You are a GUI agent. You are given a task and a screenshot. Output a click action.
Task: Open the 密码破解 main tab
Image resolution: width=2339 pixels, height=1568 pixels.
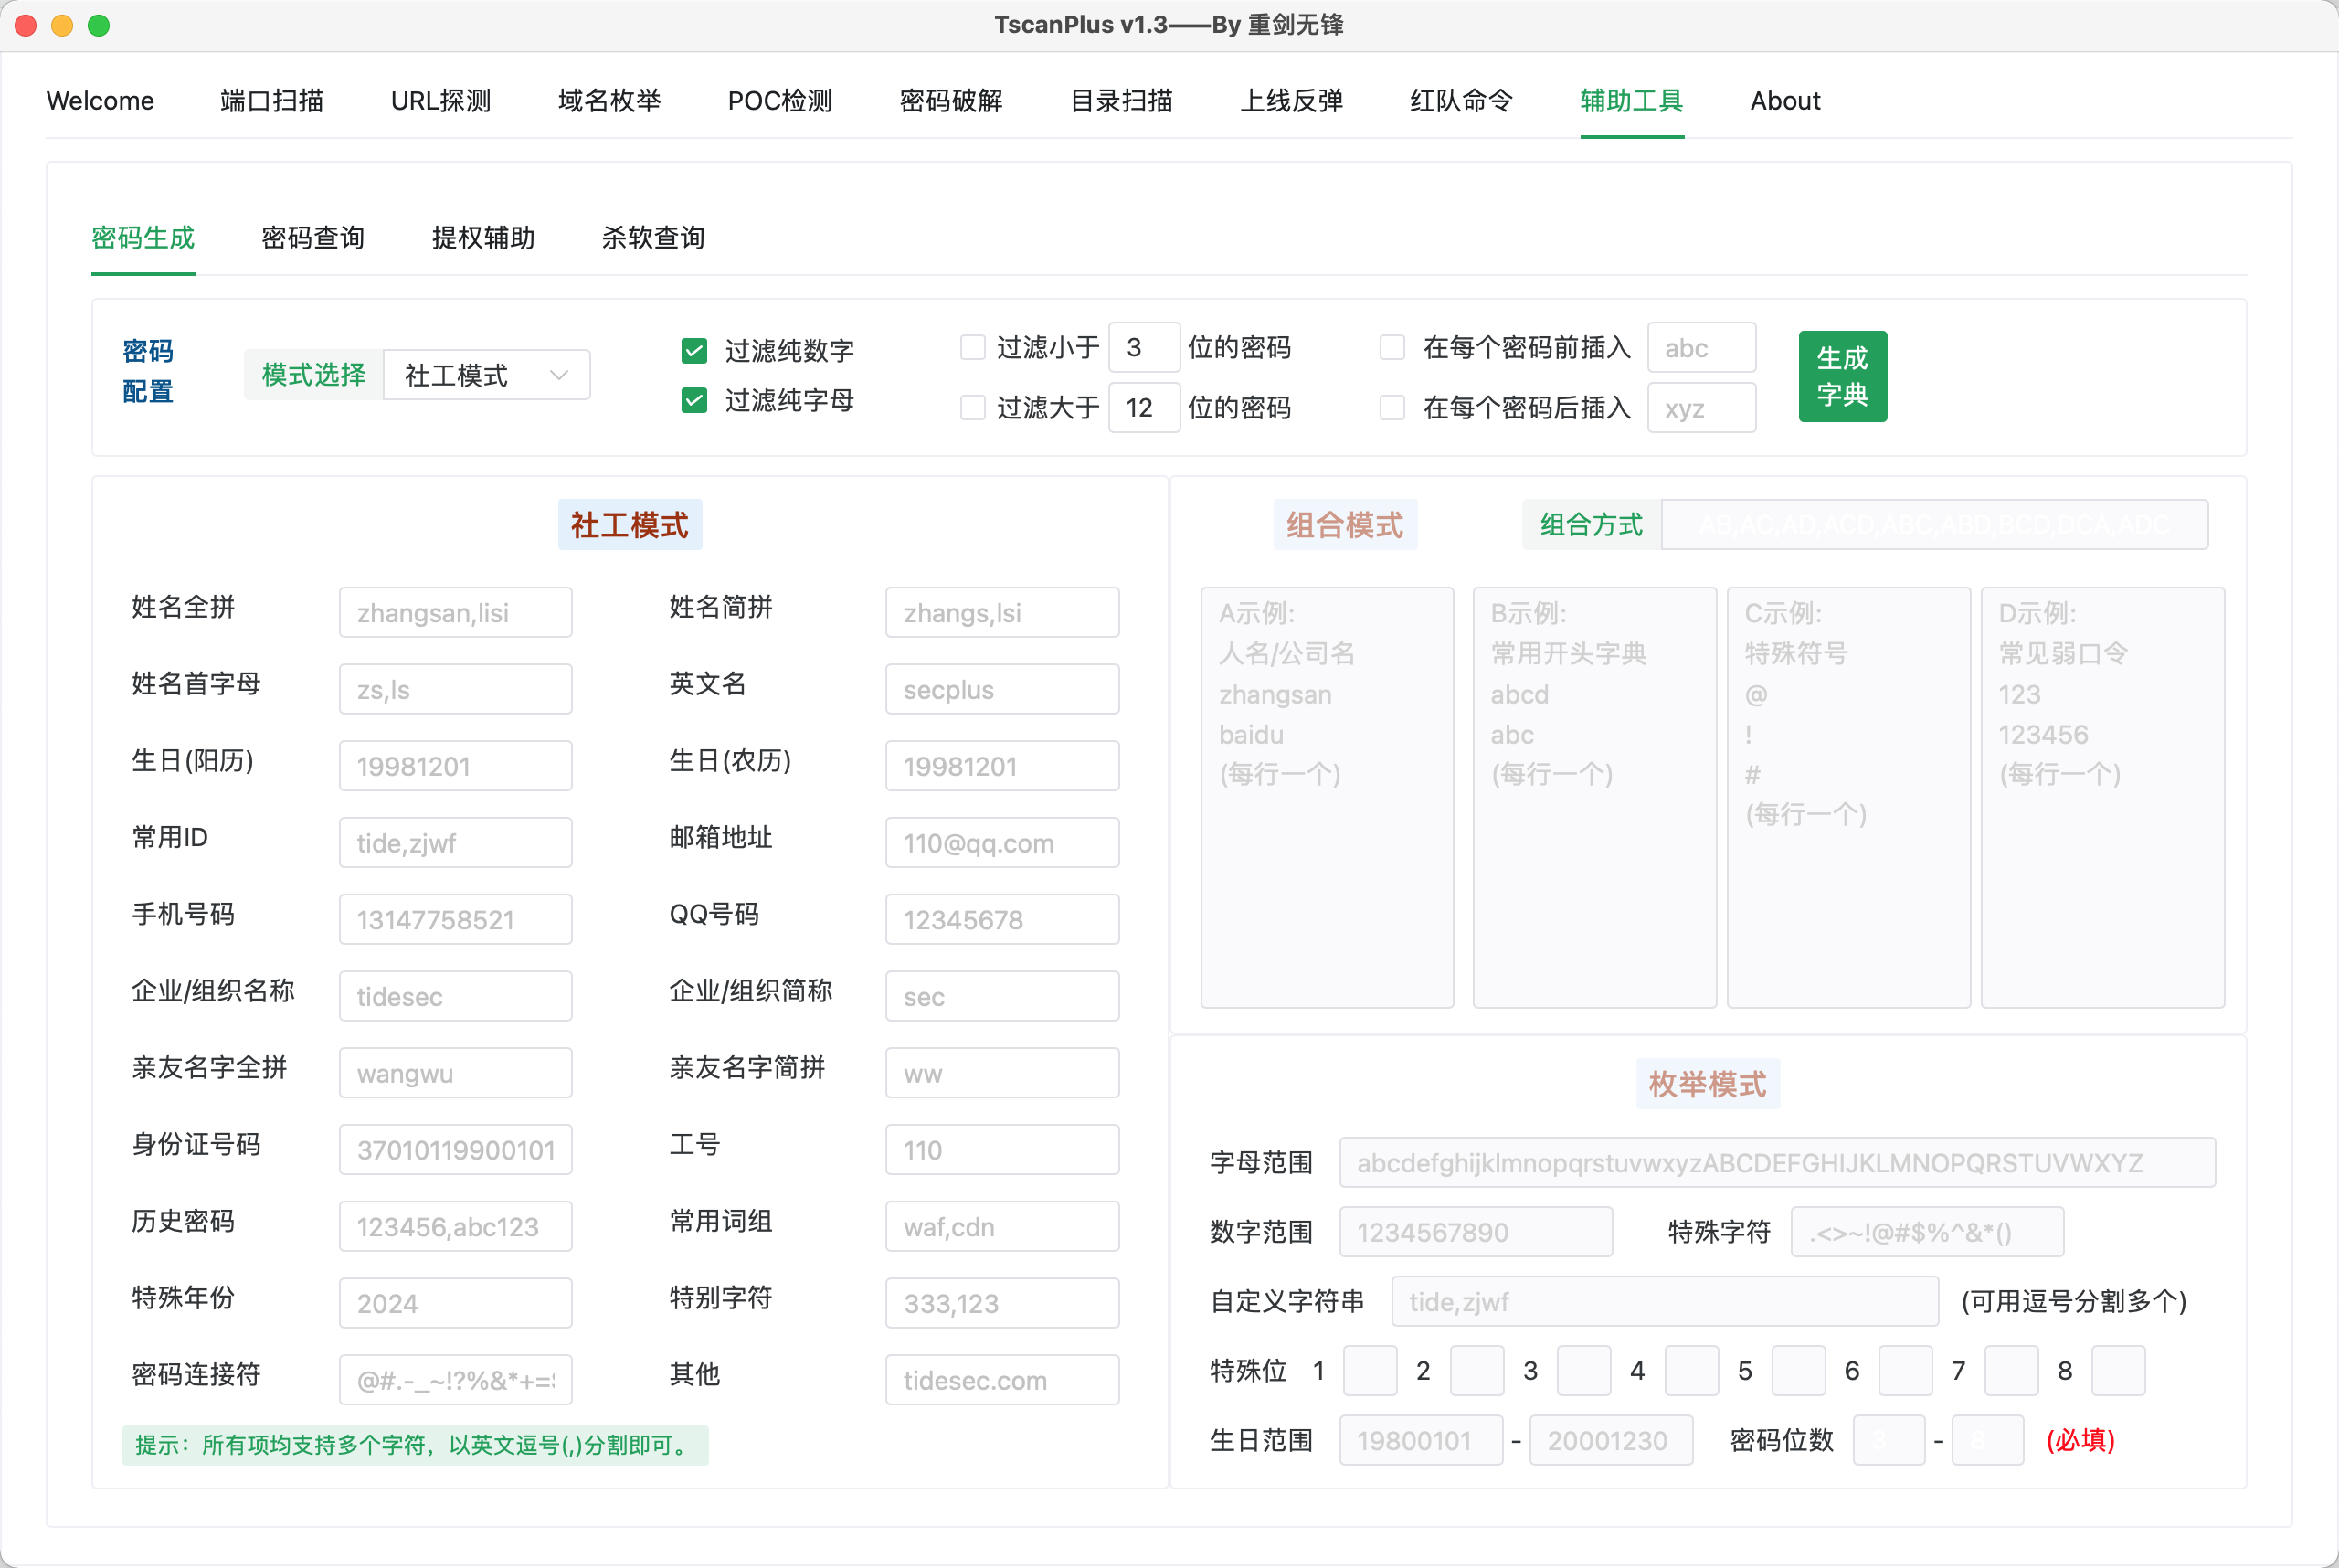(950, 101)
